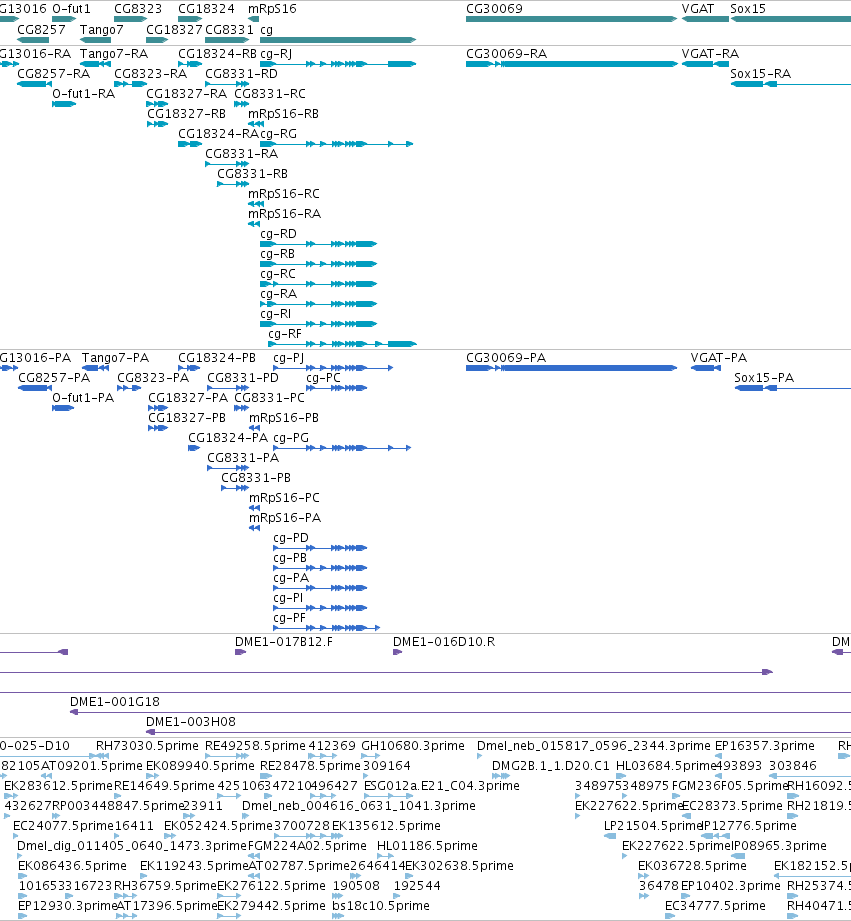Open the O-fut1-PA protein label

(x=83, y=398)
